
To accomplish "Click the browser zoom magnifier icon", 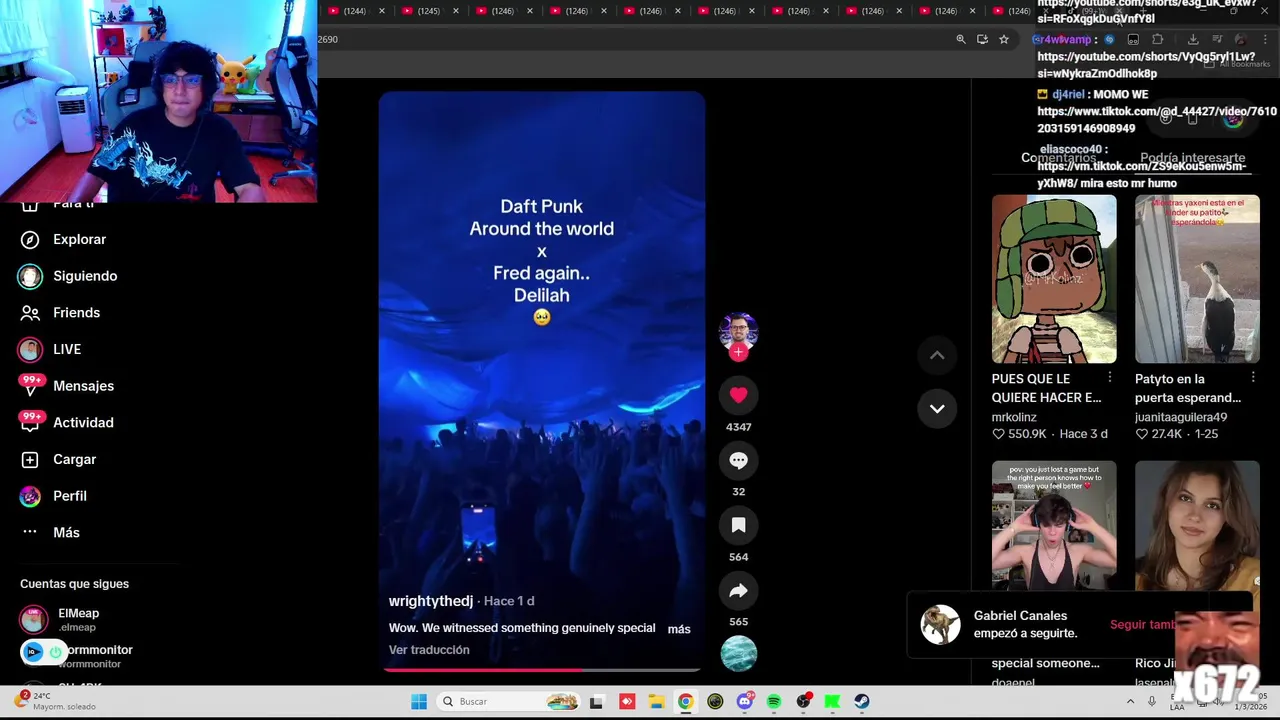I will 961,39.
